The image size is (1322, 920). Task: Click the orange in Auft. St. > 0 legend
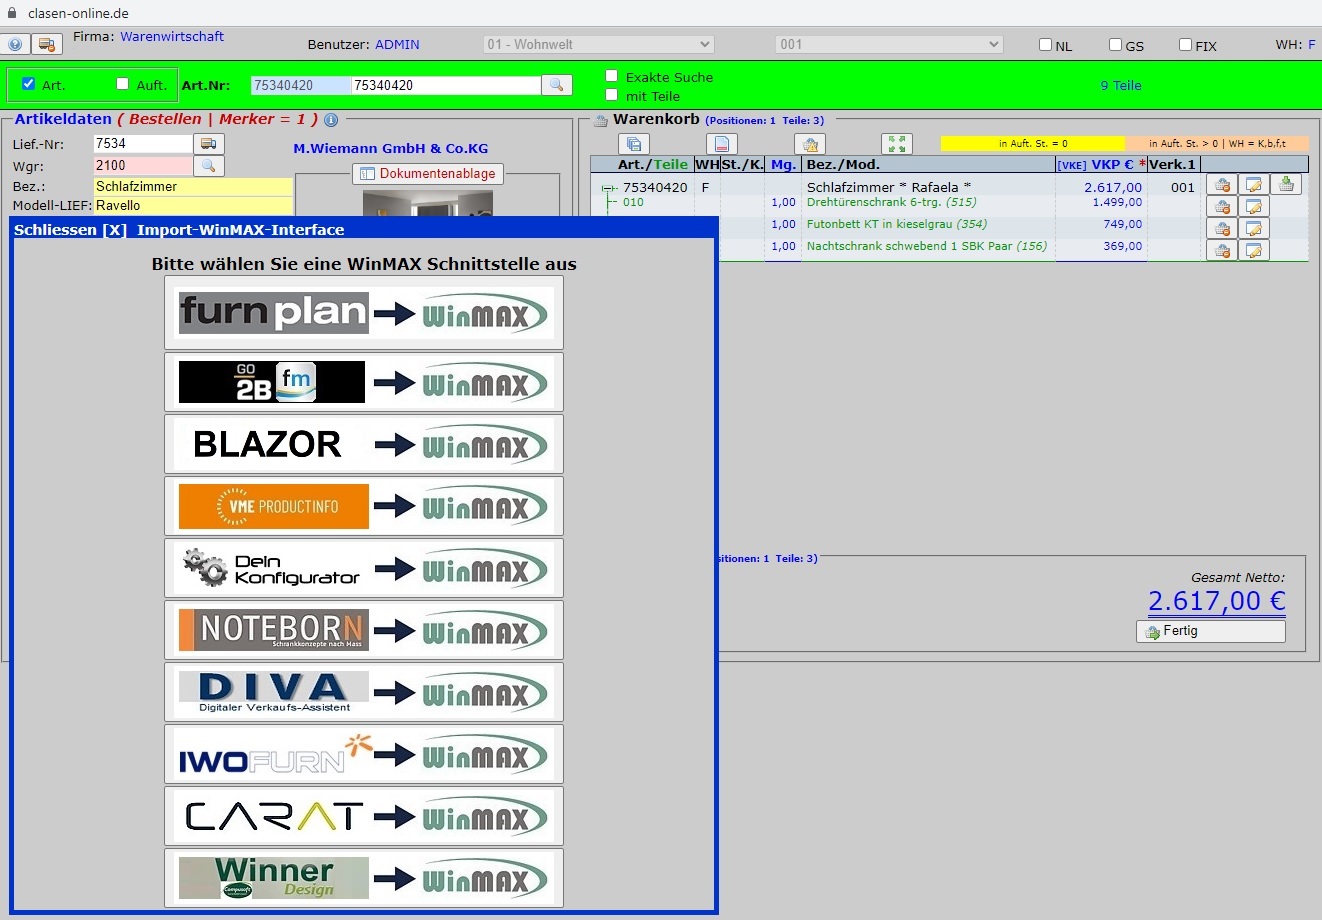1217,143
